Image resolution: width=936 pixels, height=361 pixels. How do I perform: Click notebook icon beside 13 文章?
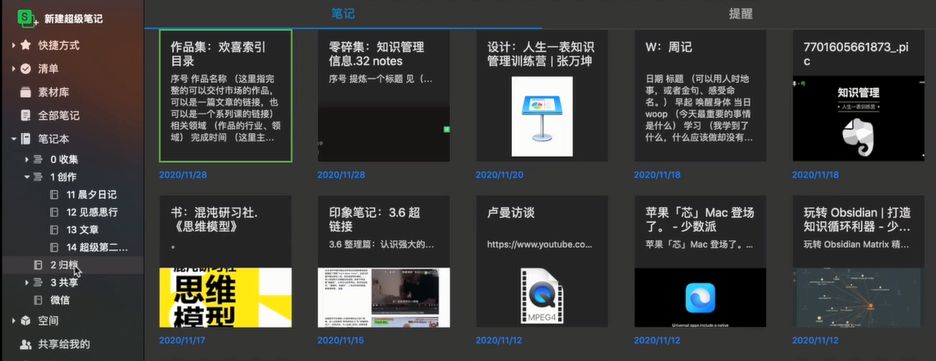[54, 230]
